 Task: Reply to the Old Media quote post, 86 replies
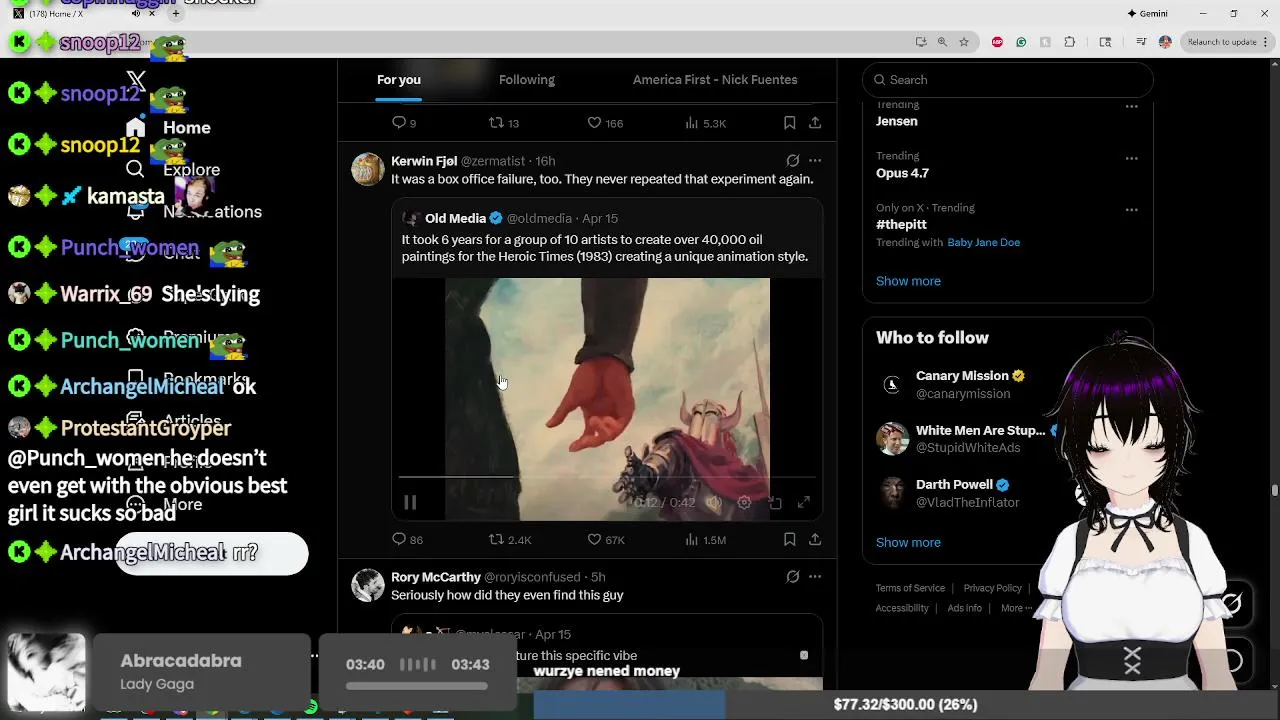[407, 540]
